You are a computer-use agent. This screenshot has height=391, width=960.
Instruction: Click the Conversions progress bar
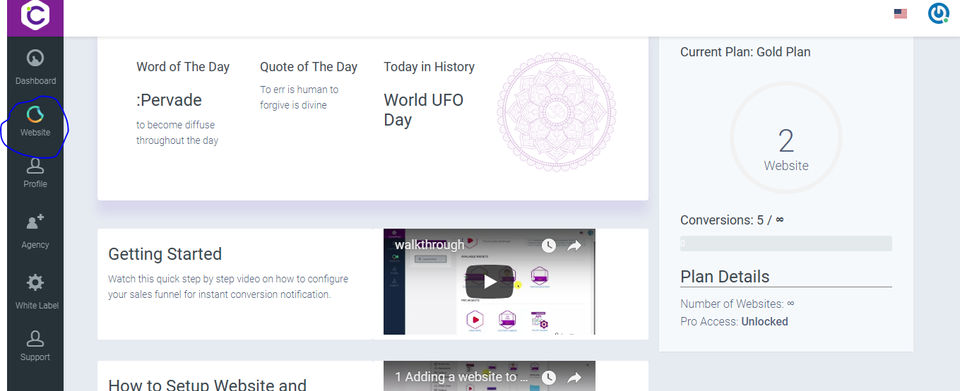pos(786,244)
